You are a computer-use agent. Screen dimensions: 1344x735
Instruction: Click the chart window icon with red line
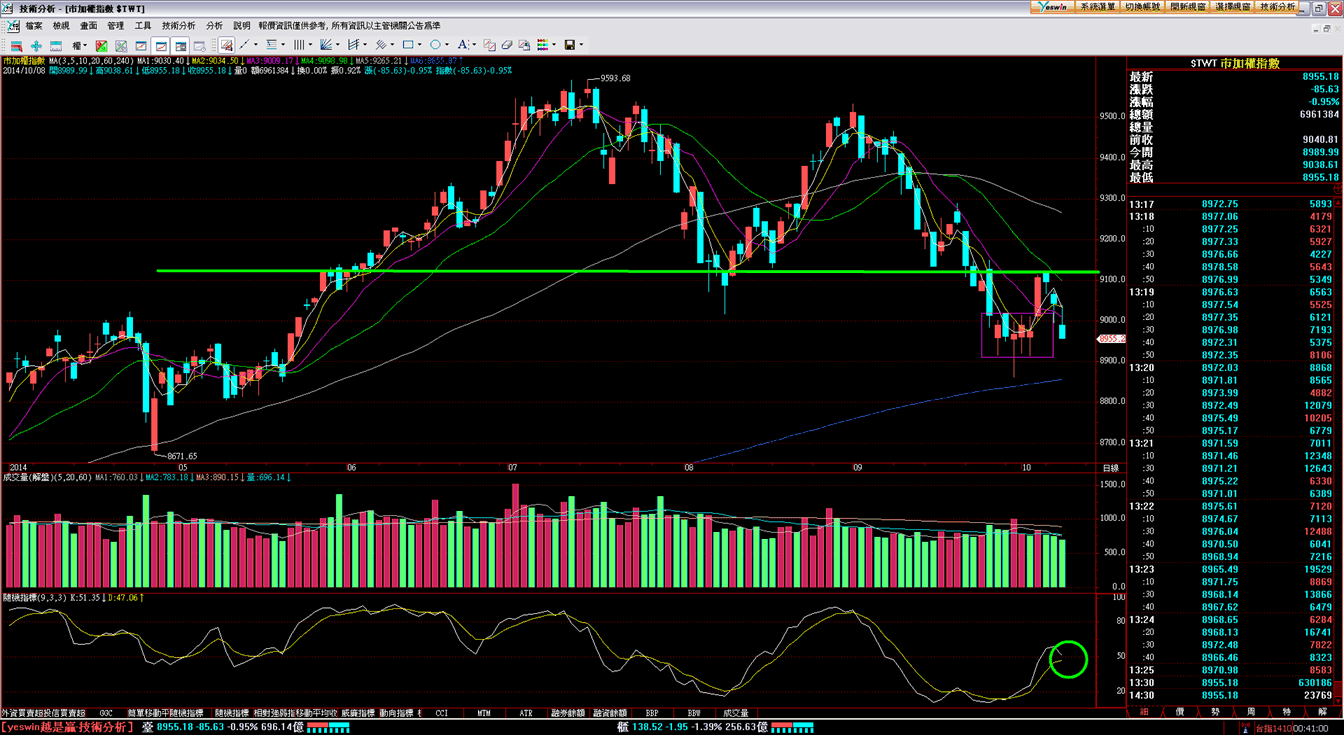pyautogui.click(x=141, y=45)
